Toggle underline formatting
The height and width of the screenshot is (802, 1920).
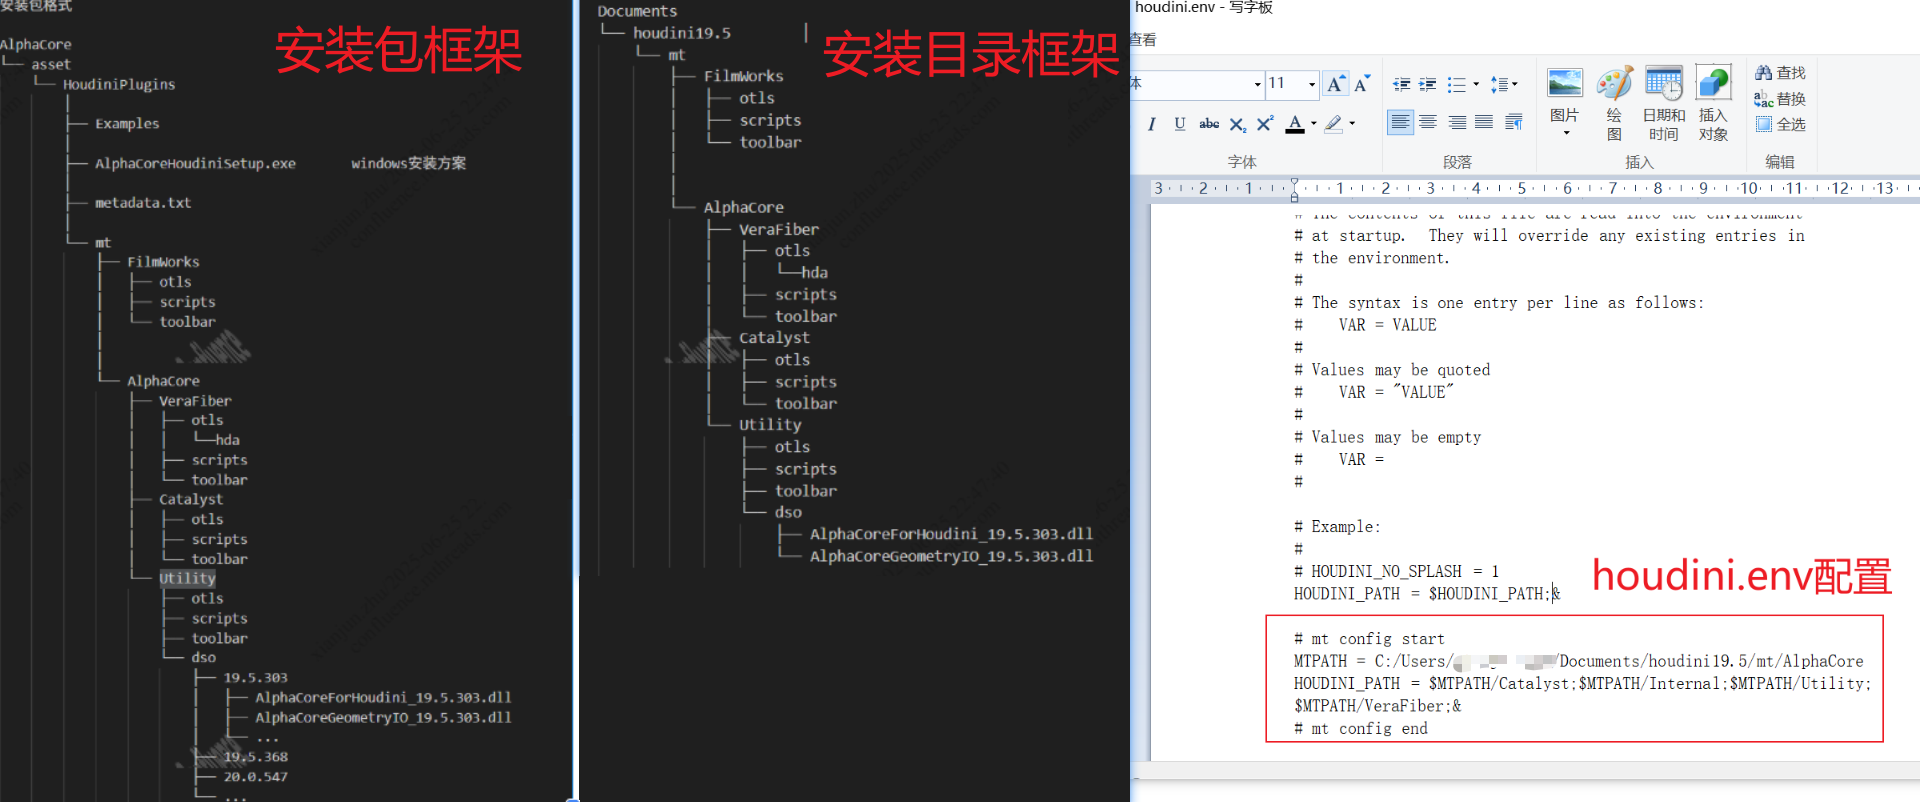tap(1180, 124)
